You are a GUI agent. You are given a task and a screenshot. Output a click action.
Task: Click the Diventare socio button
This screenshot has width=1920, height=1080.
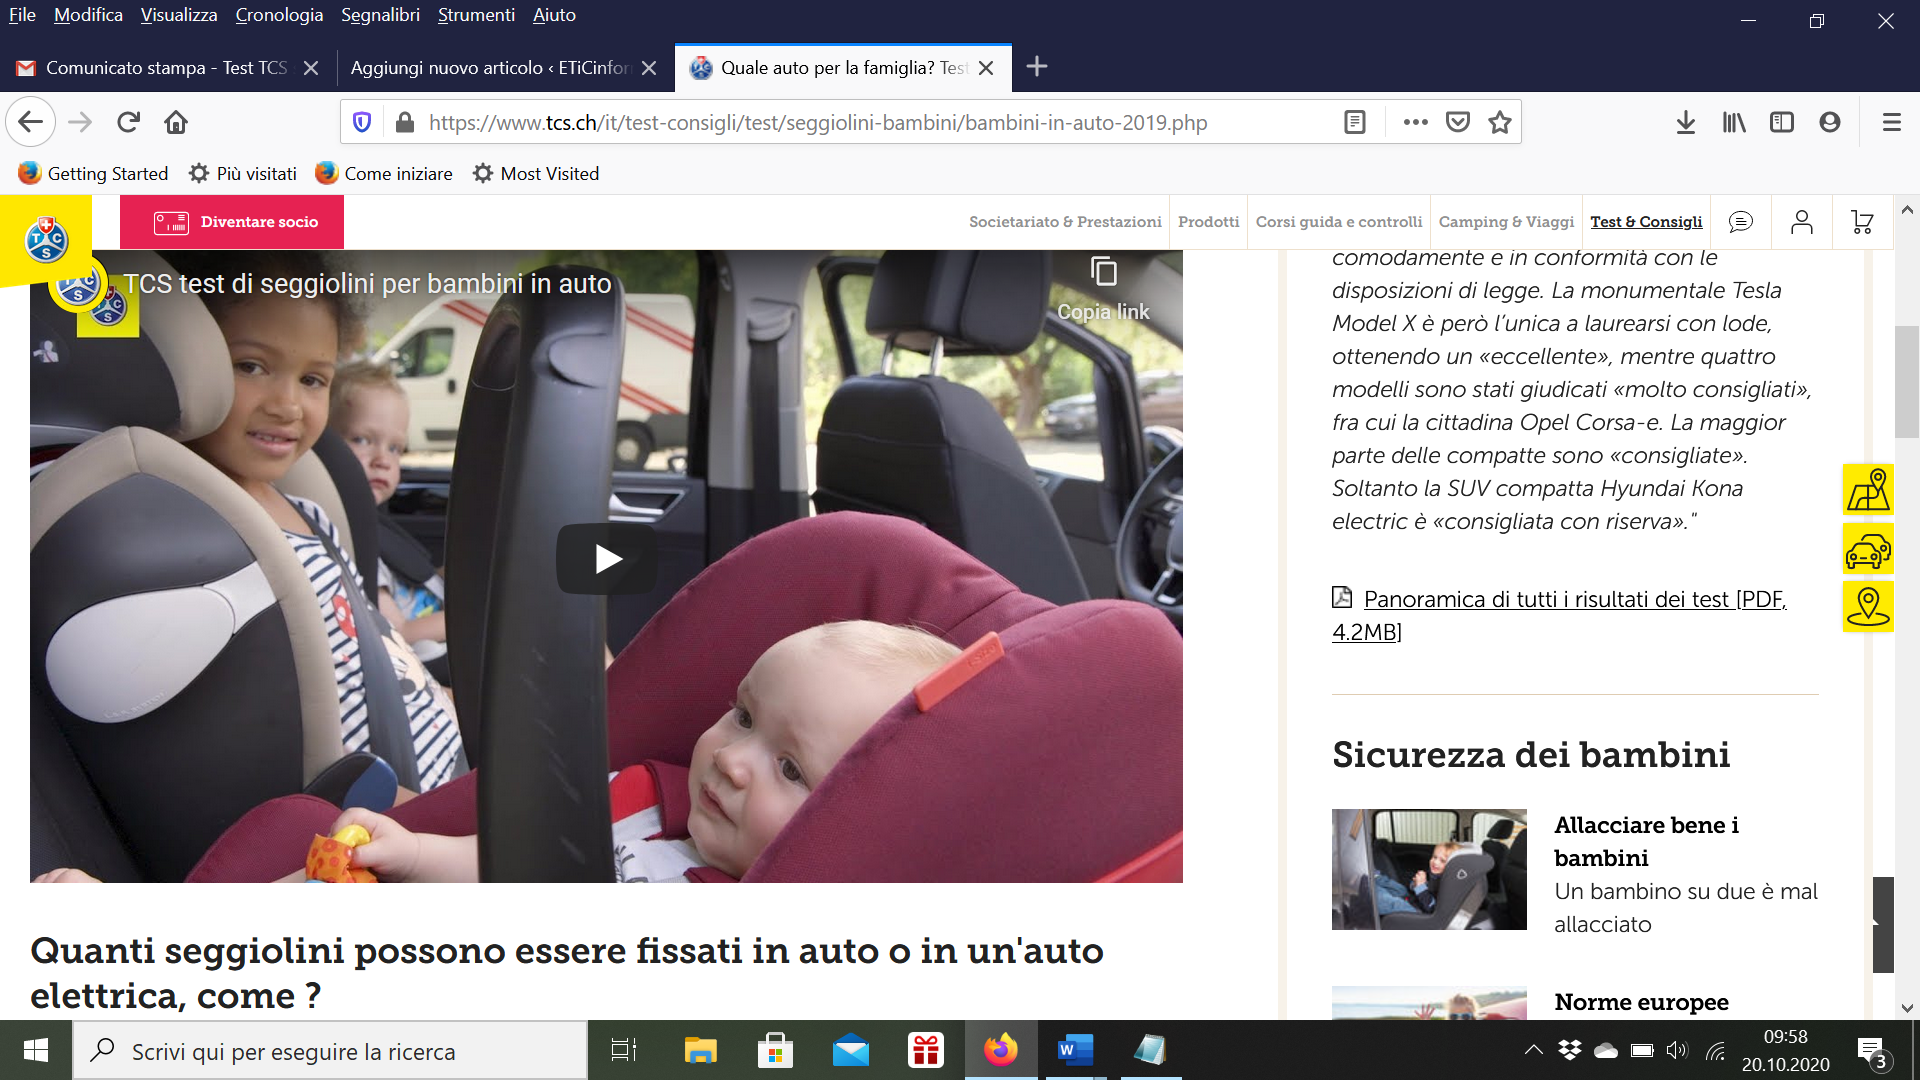232,222
